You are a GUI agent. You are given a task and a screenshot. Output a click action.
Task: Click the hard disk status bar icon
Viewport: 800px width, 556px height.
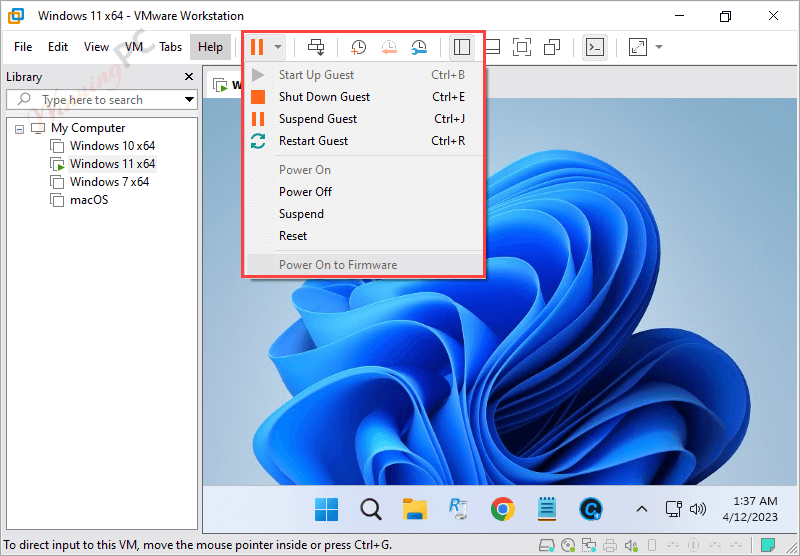tap(547, 546)
